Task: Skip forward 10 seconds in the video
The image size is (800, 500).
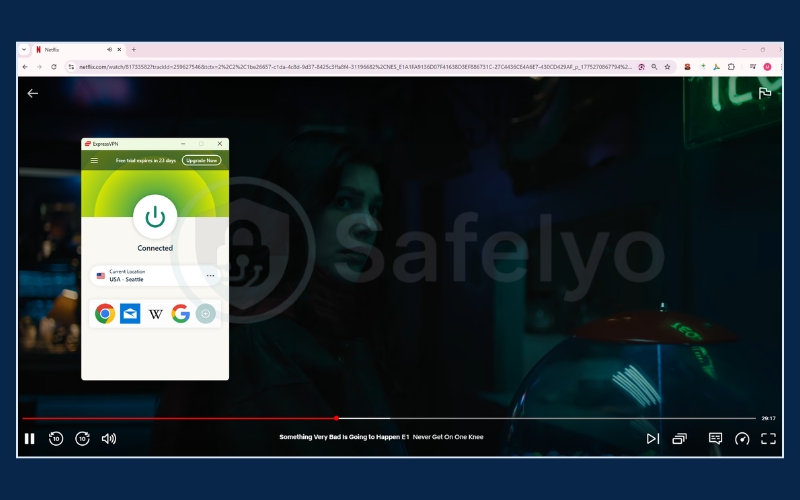Action: (x=82, y=438)
